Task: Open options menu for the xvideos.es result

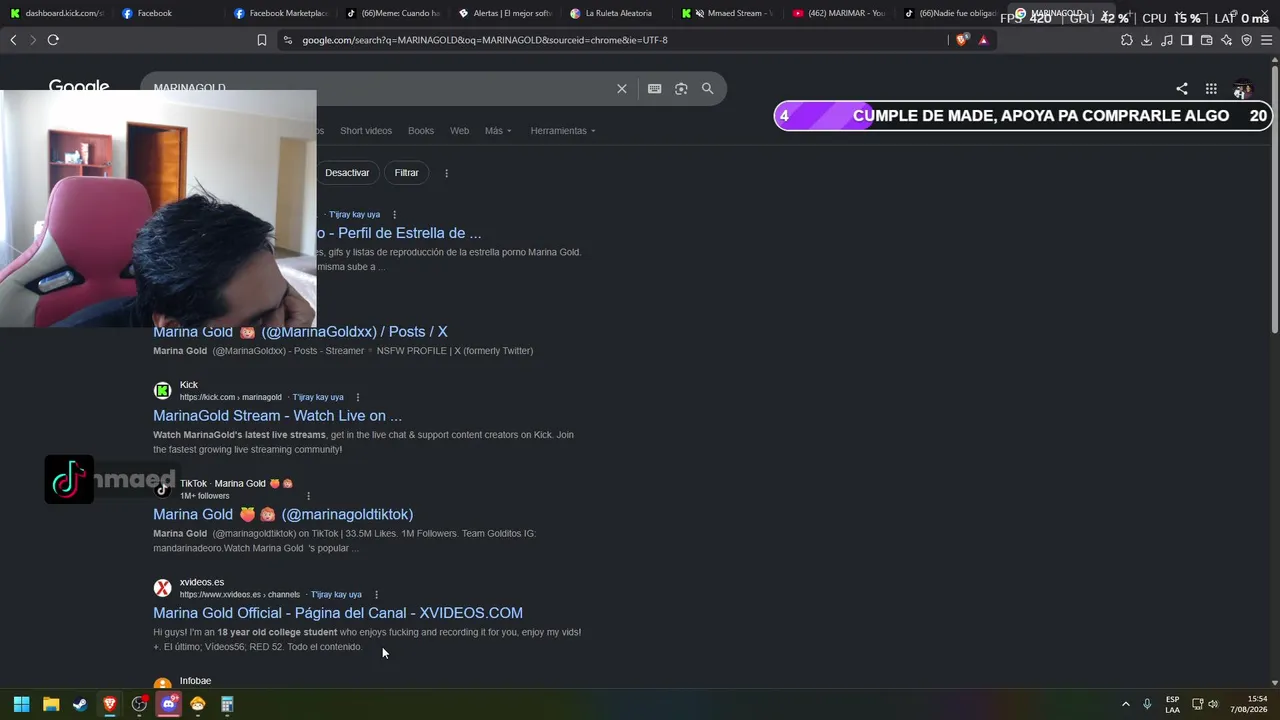Action: click(376, 595)
